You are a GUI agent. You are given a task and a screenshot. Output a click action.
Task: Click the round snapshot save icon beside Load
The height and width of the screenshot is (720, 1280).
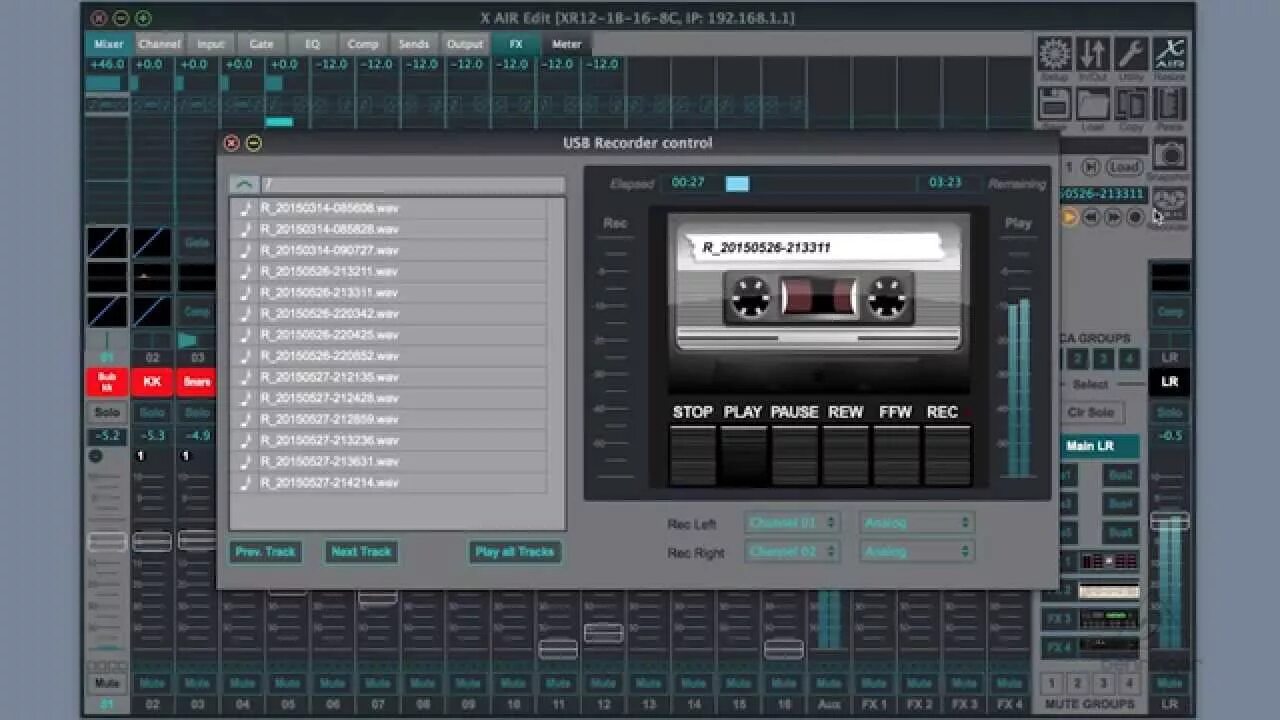(1091, 167)
